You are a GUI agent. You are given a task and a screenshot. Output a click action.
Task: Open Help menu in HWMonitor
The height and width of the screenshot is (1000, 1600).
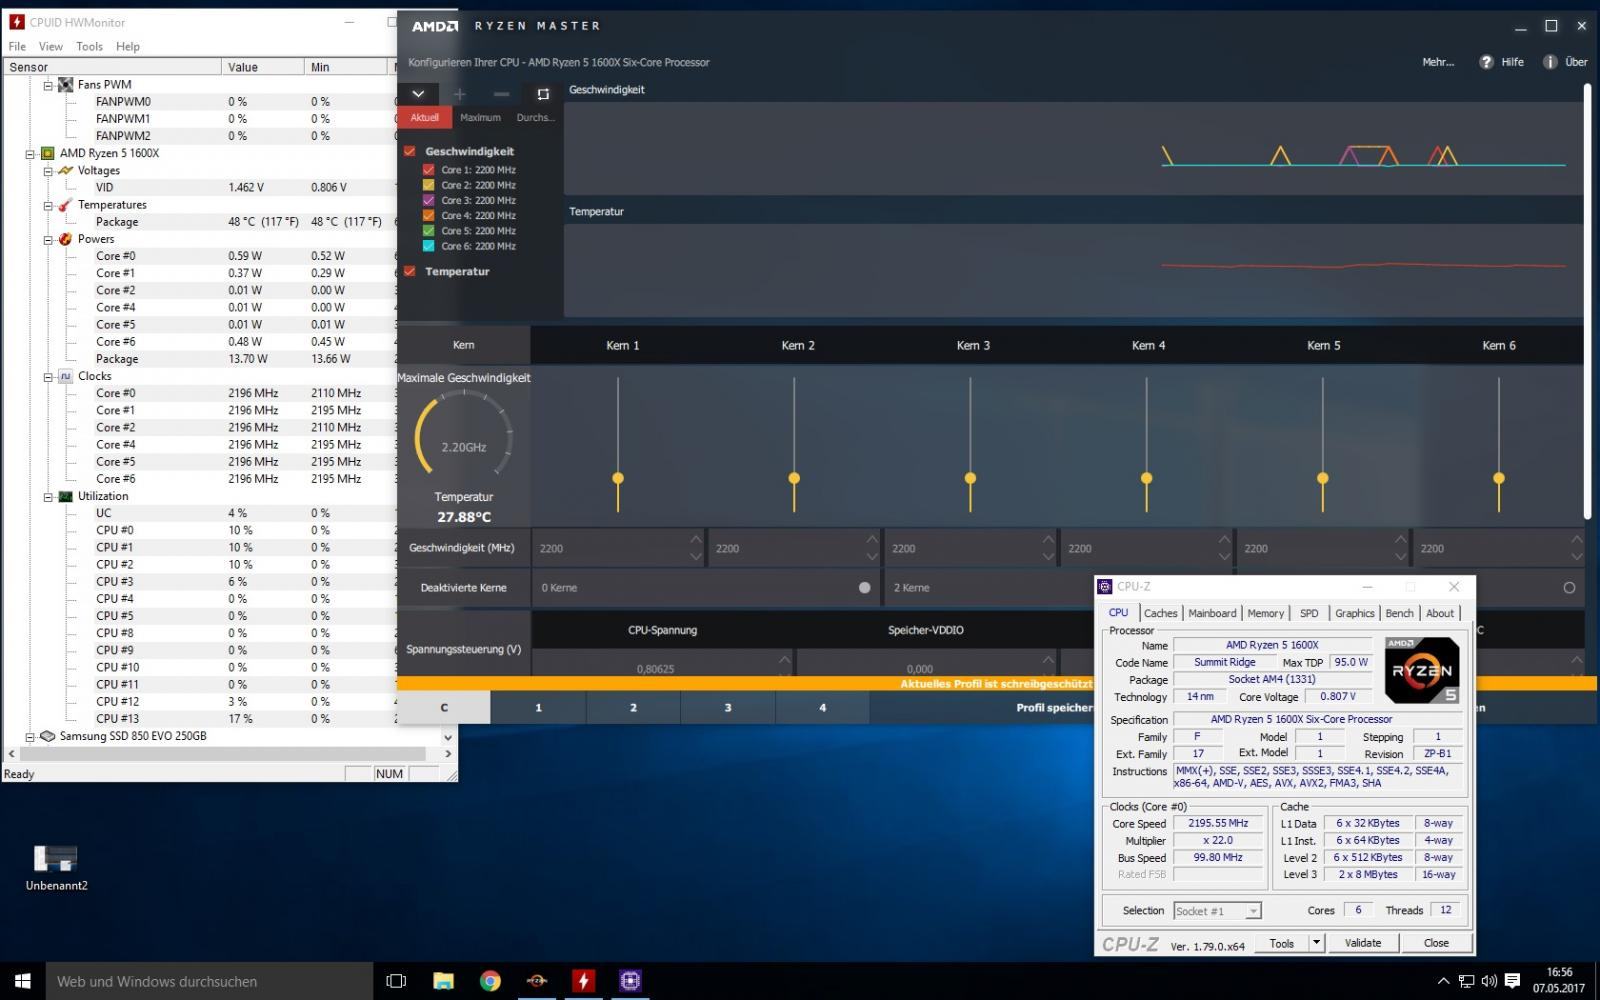128,46
